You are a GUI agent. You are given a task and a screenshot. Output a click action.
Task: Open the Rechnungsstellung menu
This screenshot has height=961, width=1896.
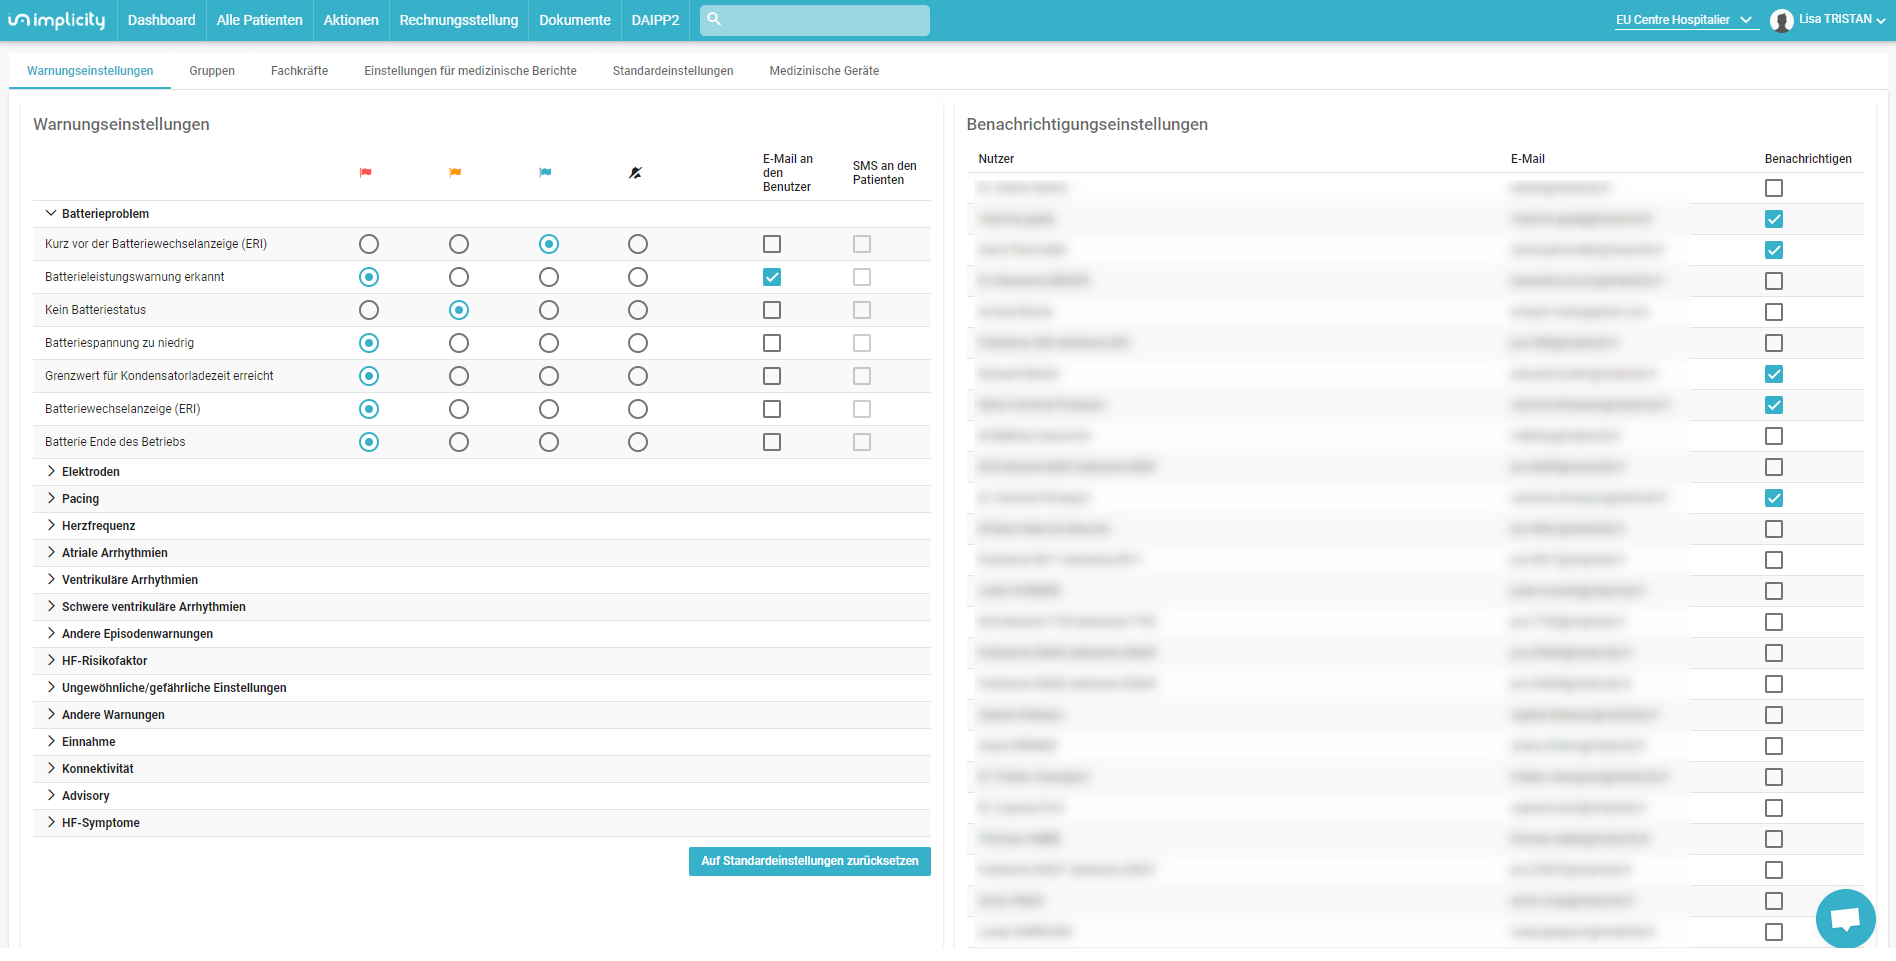click(x=459, y=20)
